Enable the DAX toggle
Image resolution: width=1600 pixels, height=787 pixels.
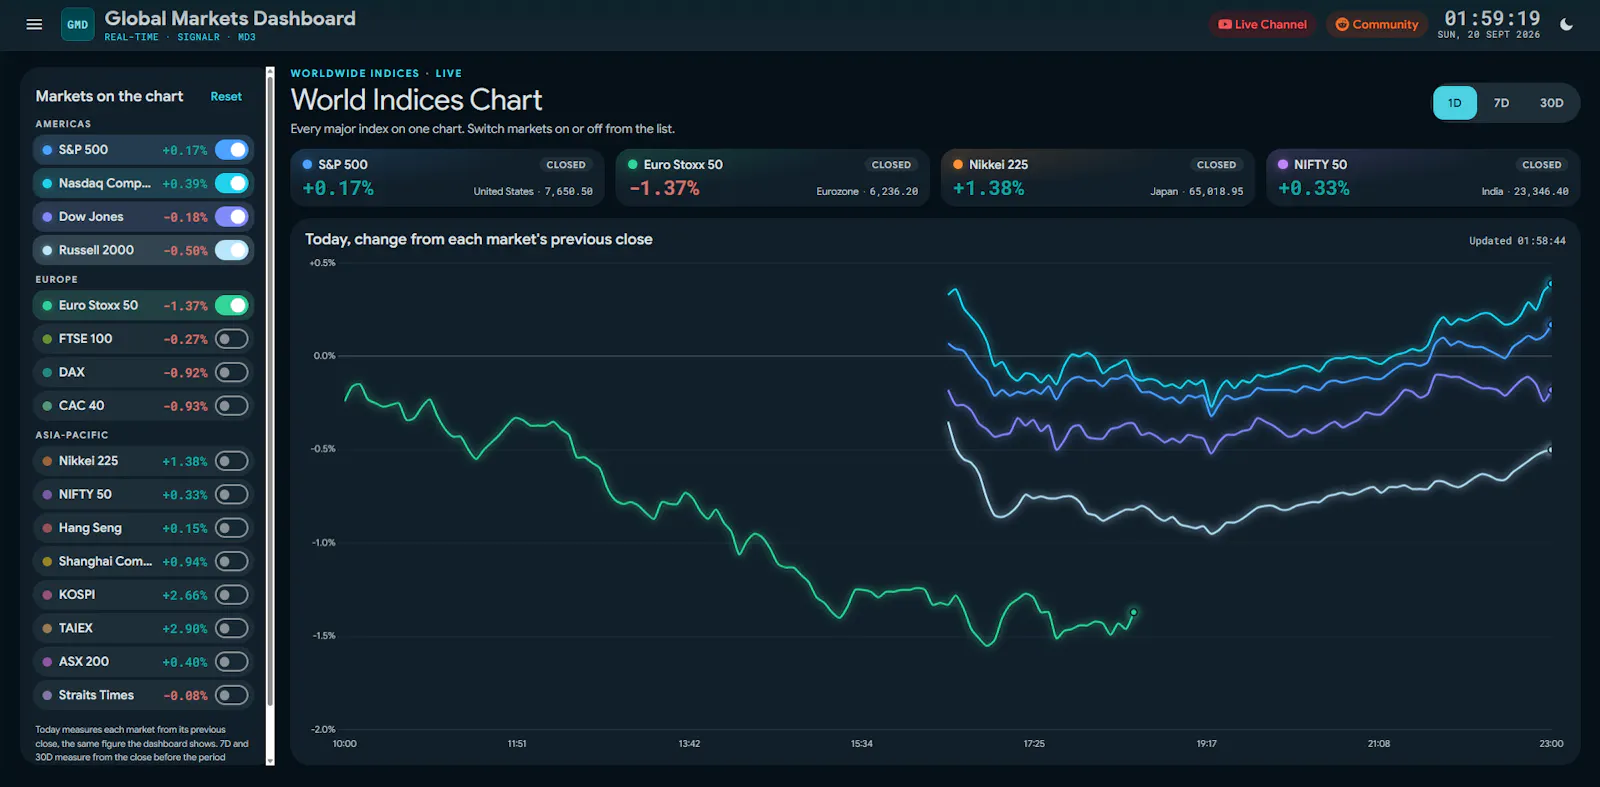coord(232,372)
